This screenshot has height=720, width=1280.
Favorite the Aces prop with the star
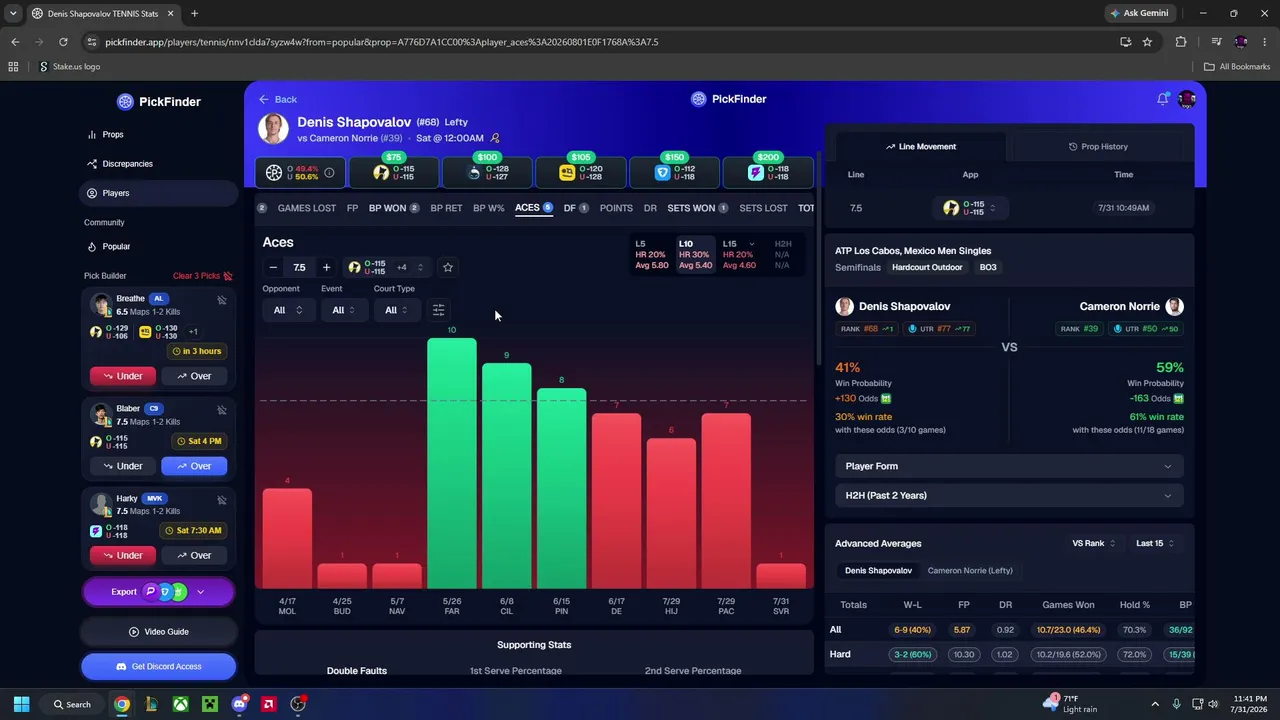point(448,267)
